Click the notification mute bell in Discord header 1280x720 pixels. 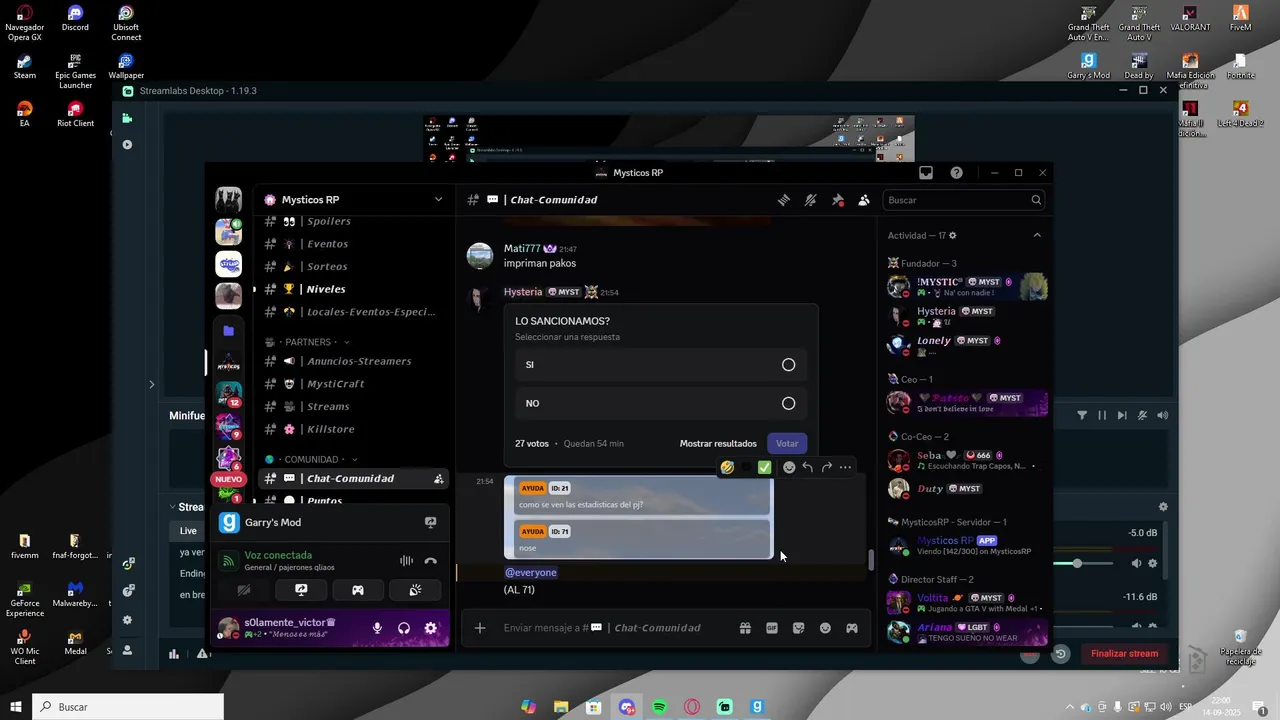[811, 200]
